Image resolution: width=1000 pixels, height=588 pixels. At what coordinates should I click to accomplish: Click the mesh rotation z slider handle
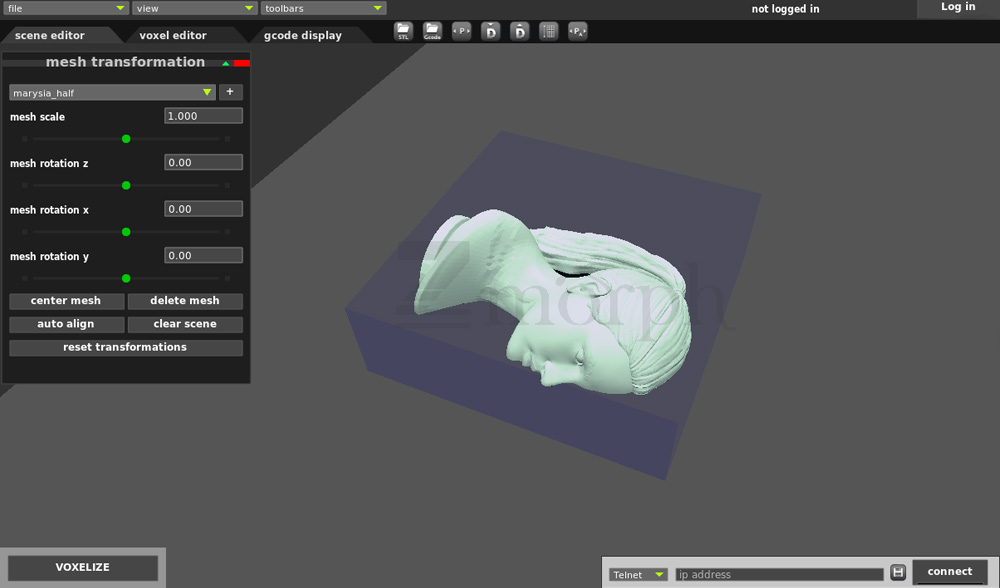pos(126,185)
